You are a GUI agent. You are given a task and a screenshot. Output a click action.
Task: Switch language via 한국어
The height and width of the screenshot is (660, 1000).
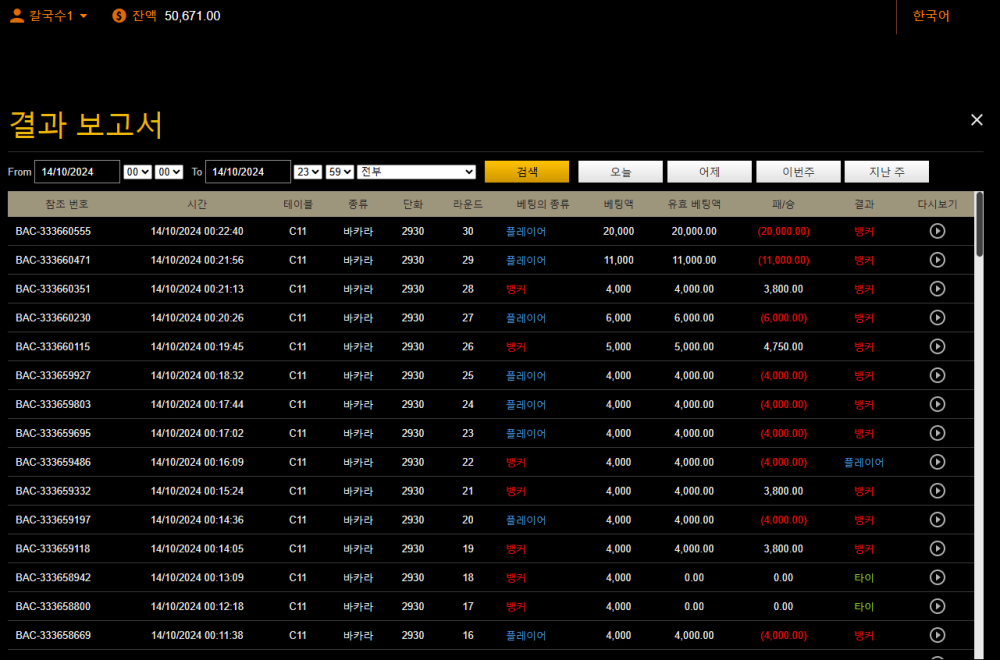click(x=931, y=15)
